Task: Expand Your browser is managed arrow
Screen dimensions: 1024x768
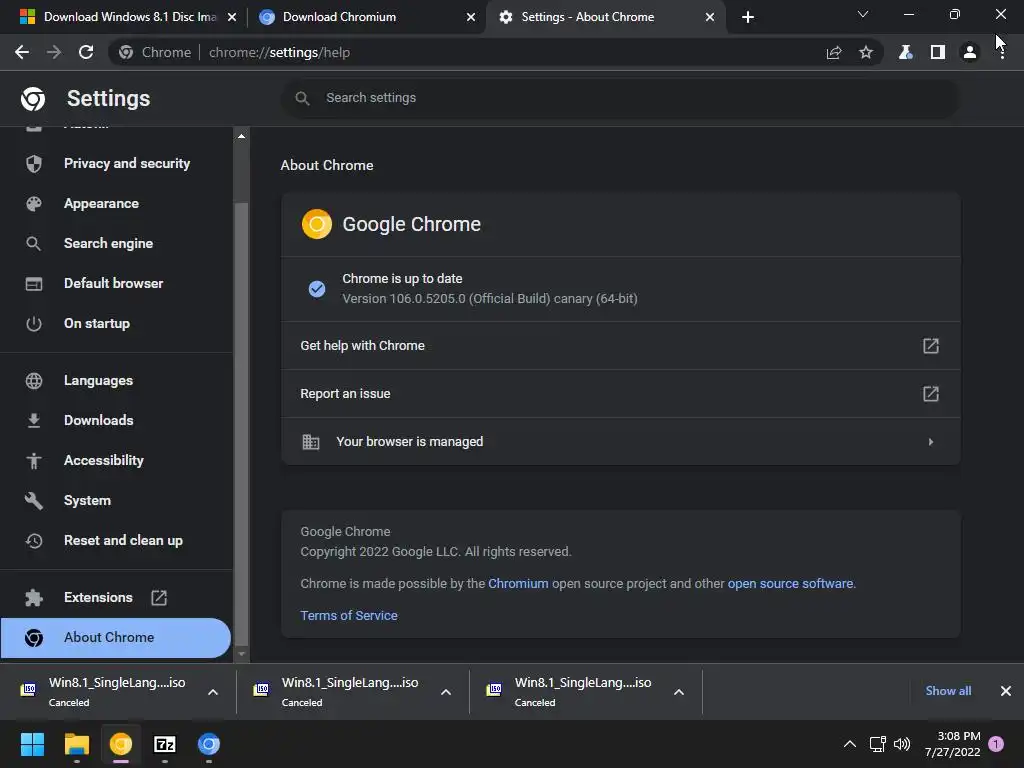Action: 931,442
